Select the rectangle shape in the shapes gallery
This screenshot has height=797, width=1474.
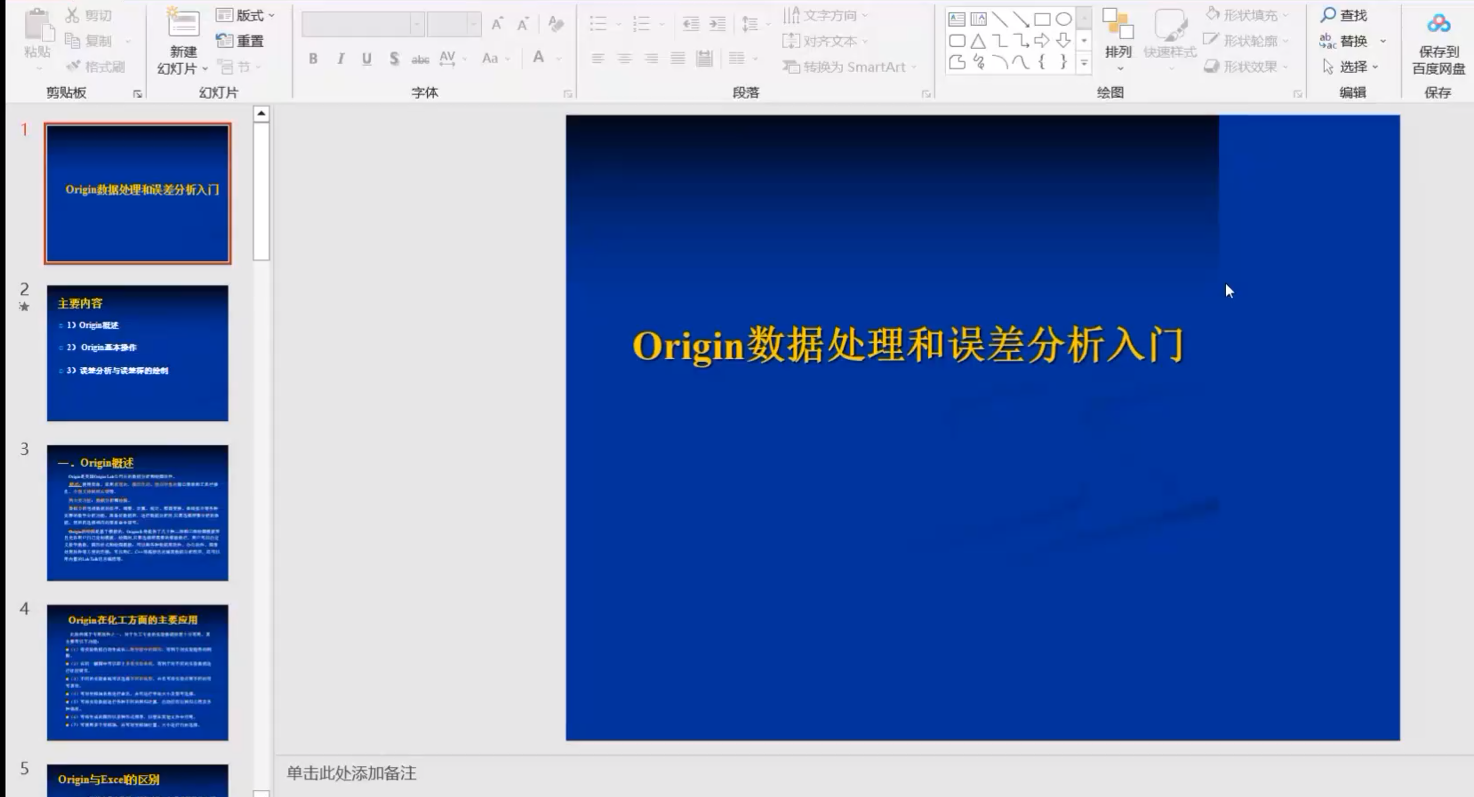point(1042,19)
